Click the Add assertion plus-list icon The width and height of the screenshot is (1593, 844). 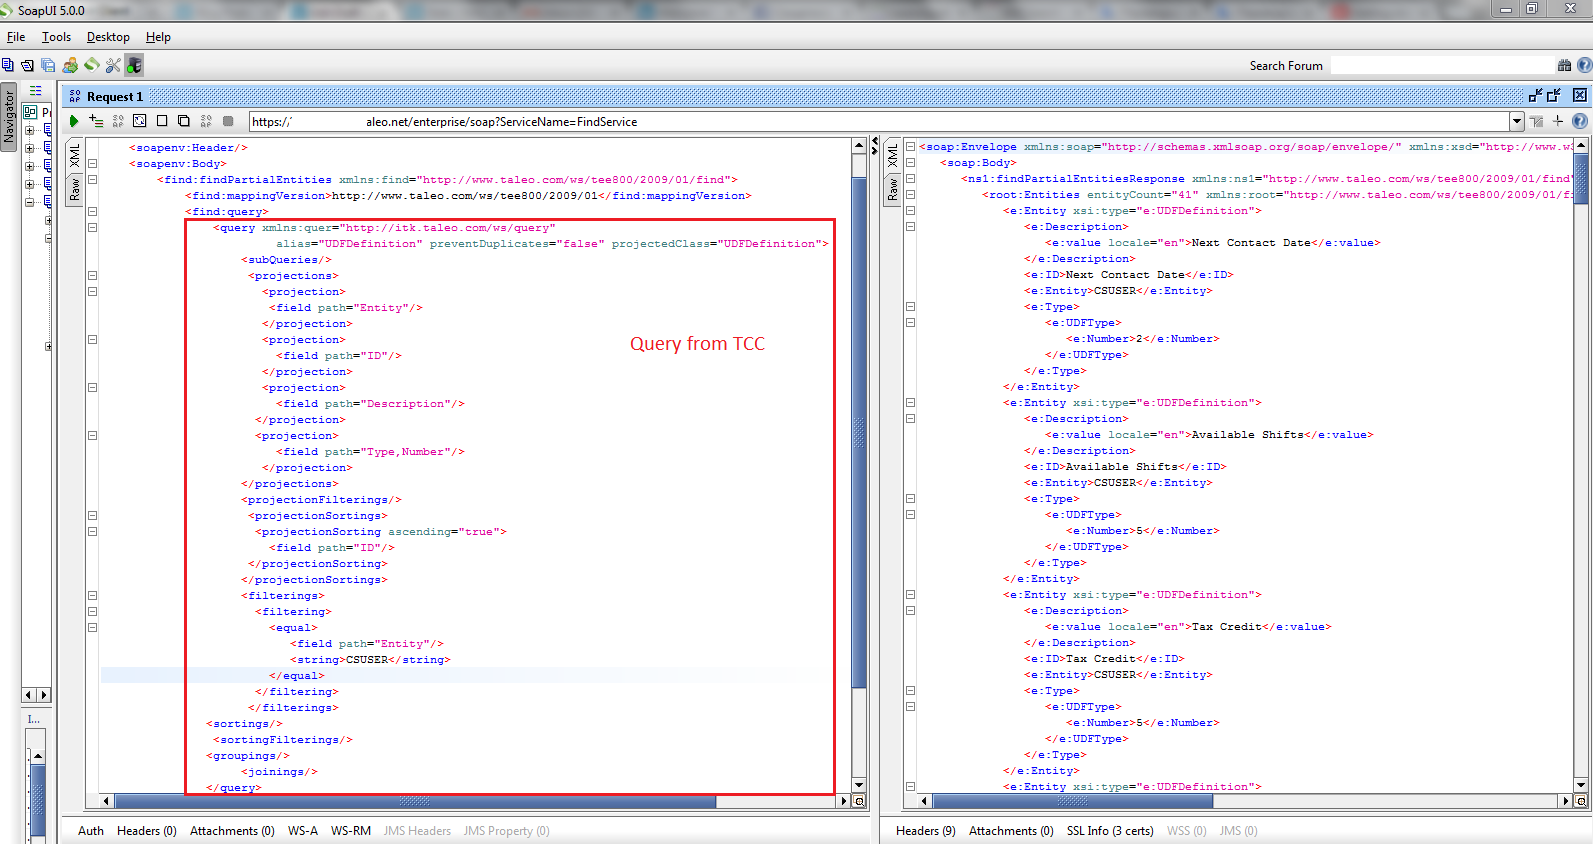pyautogui.click(x=96, y=121)
